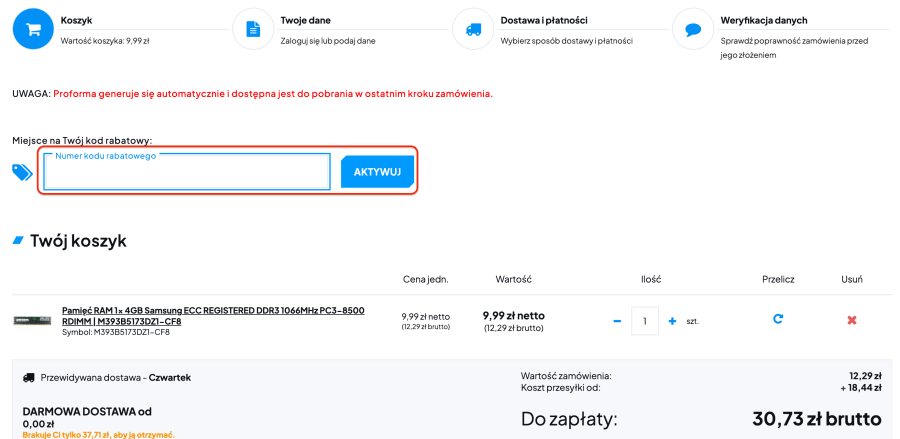This screenshot has width=900, height=439.
Task: Increase item quantity with plus button
Action: coord(672,321)
